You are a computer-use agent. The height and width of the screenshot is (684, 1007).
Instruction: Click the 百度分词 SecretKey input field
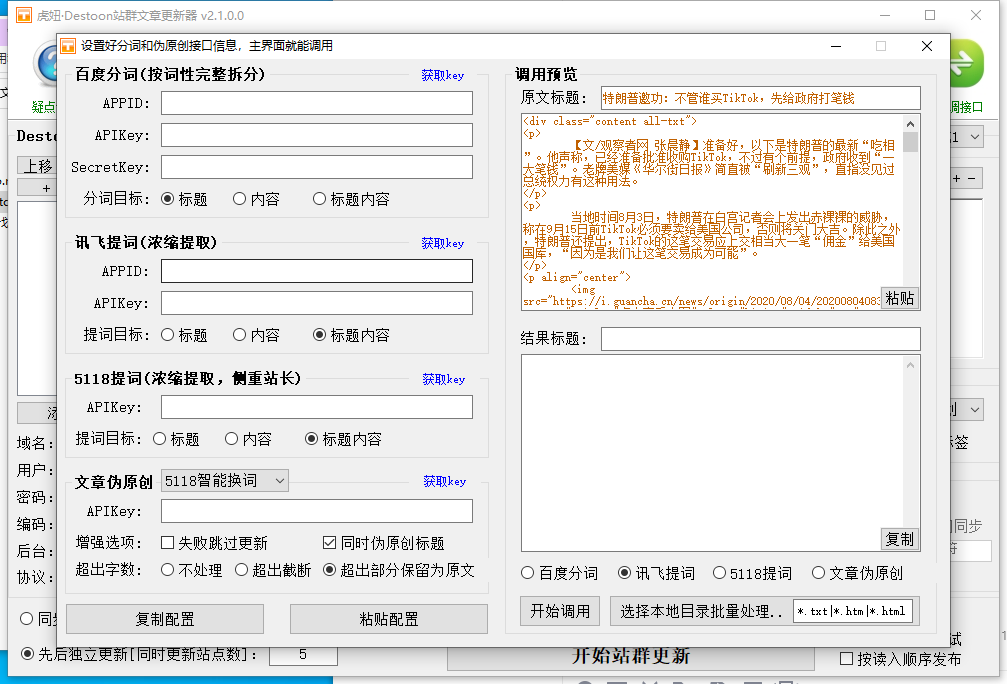pyautogui.click(x=317, y=167)
